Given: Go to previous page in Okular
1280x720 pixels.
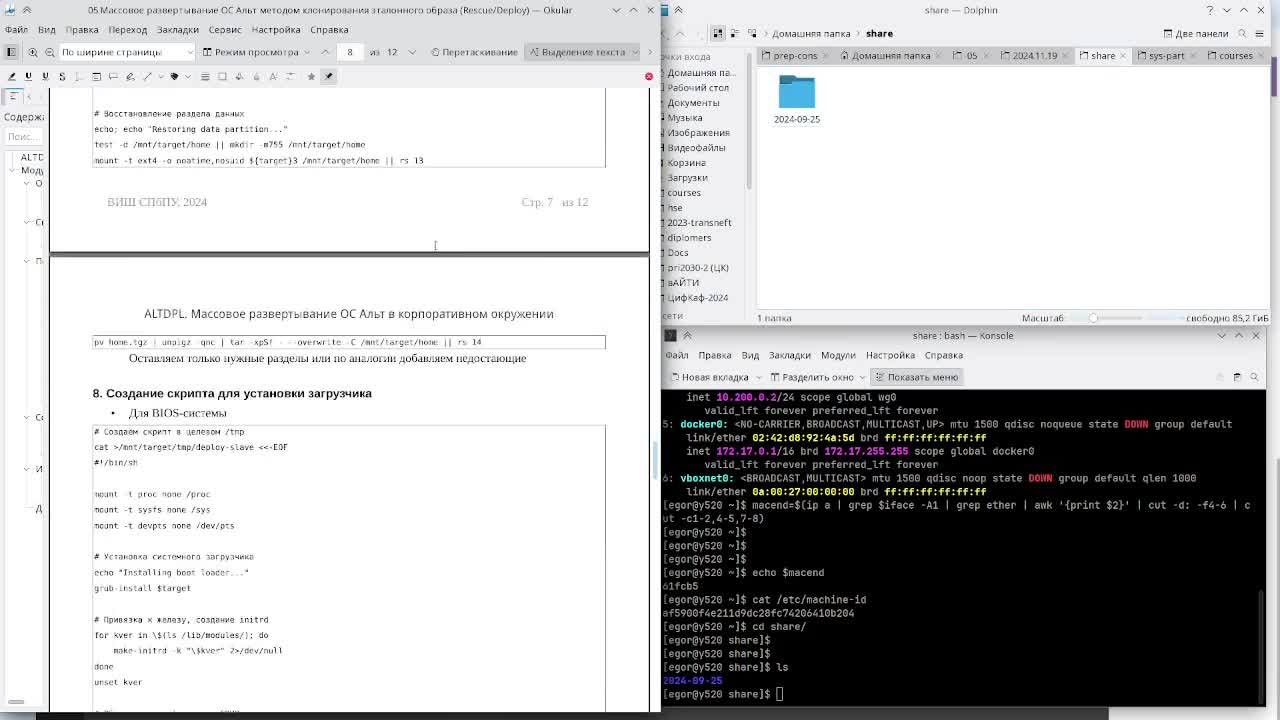Looking at the screenshot, I should click(x=325, y=52).
